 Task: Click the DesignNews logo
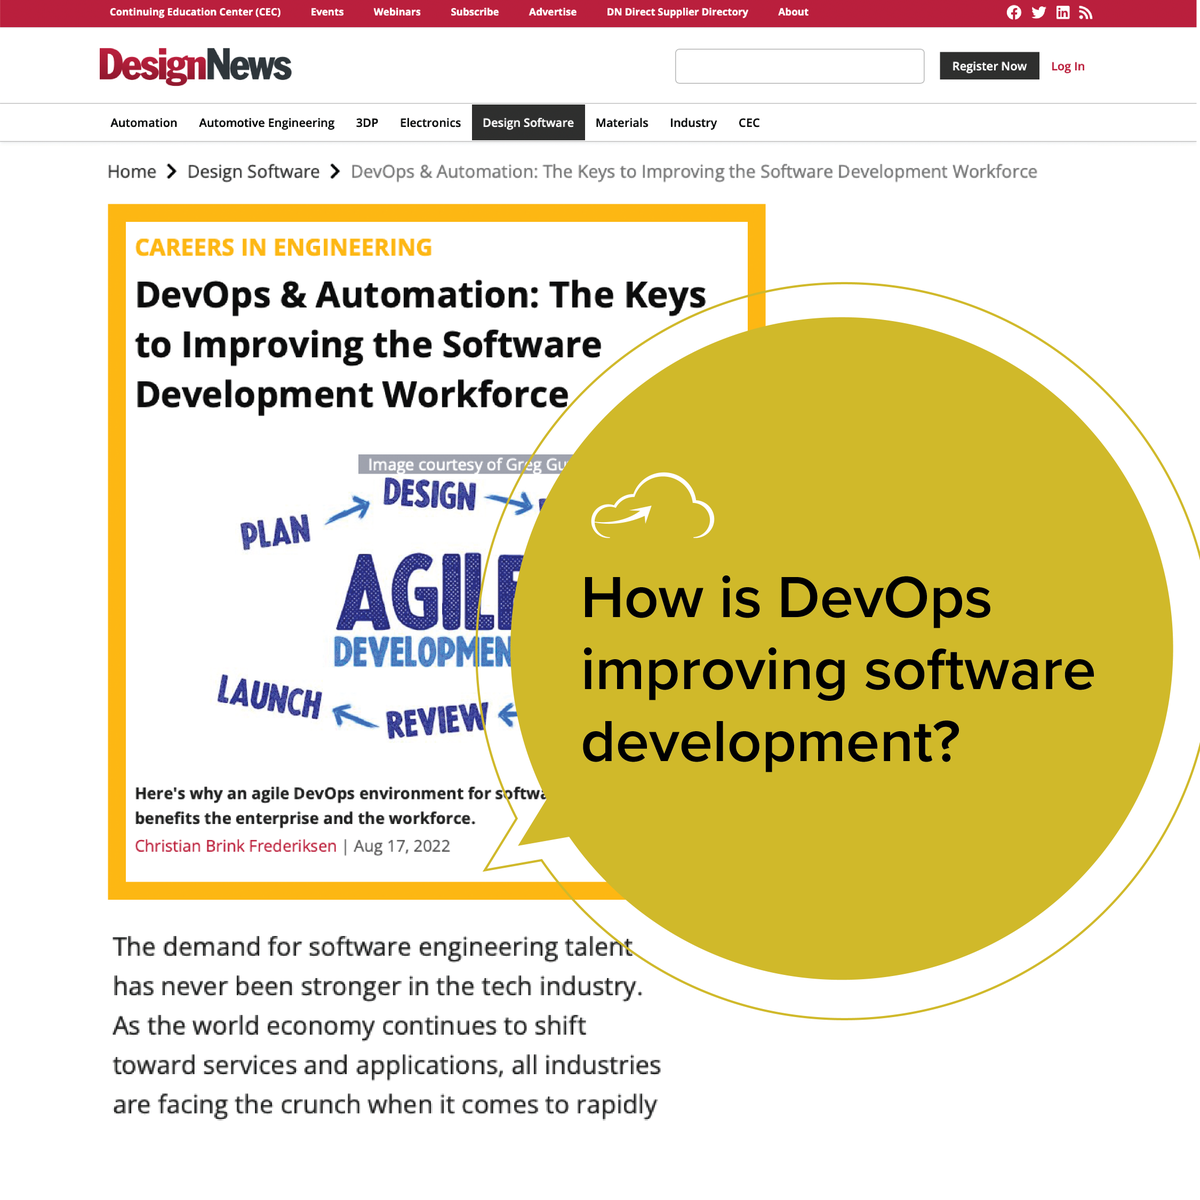(195, 66)
